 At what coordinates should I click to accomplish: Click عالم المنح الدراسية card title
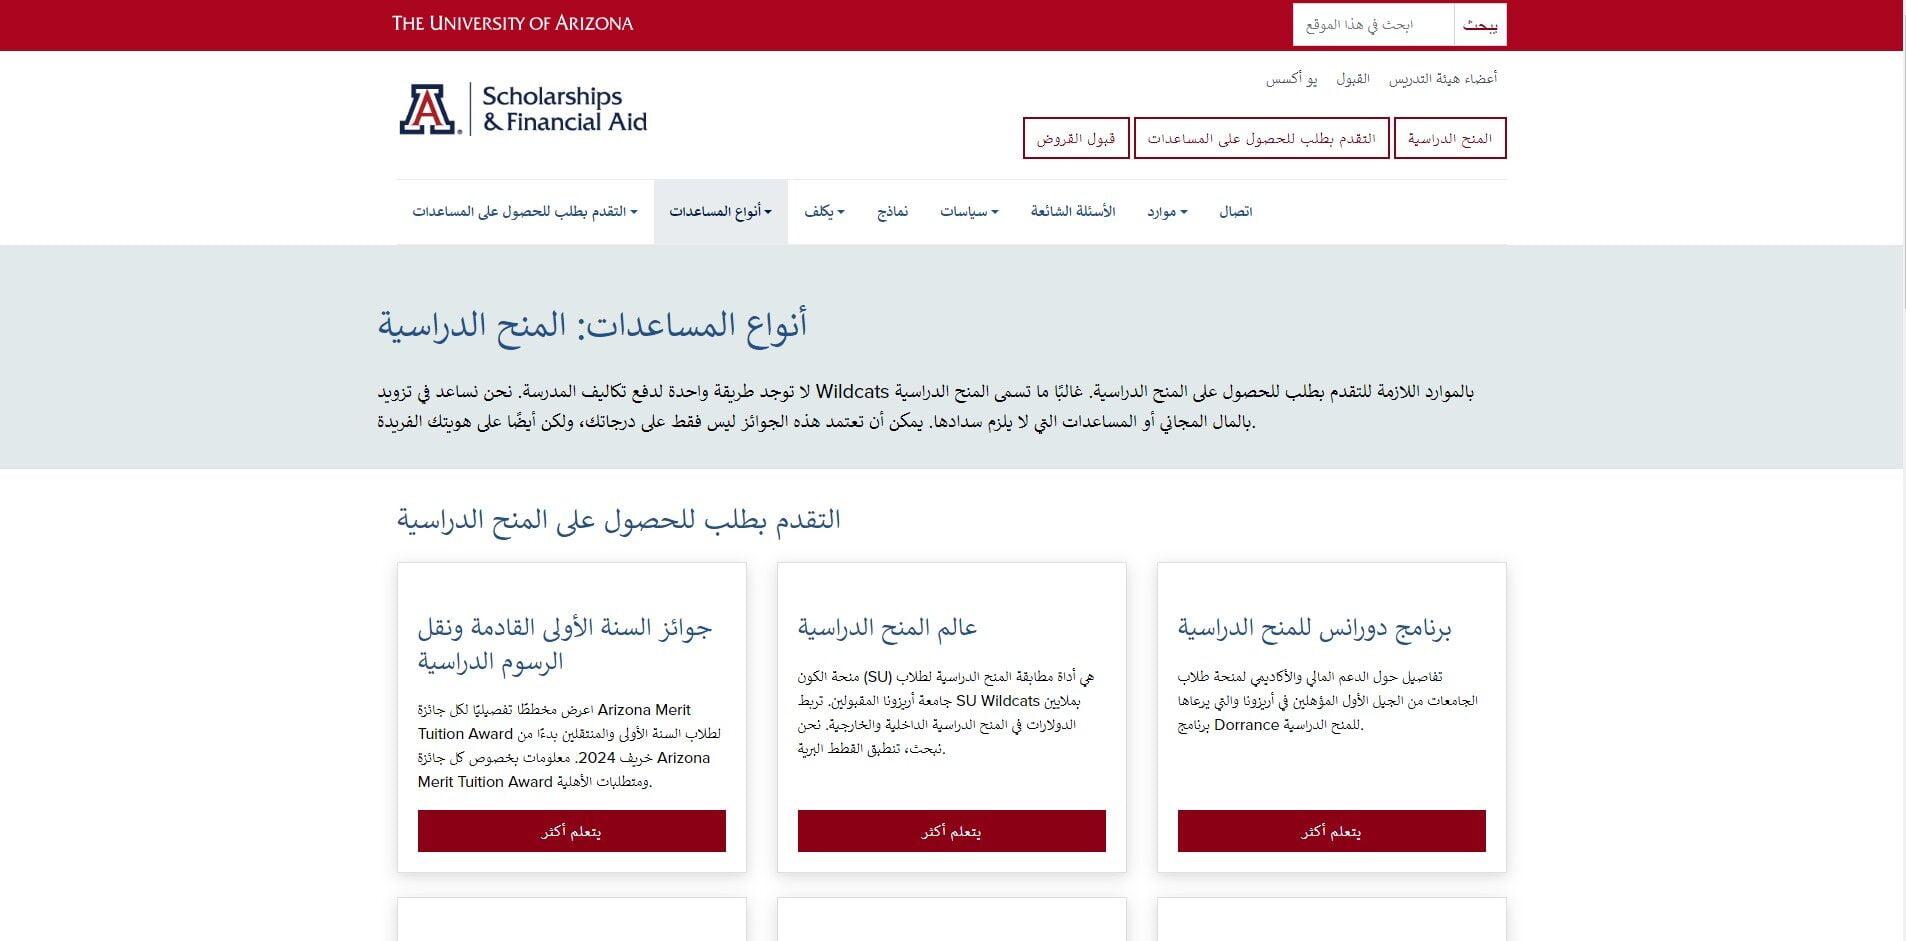tap(887, 628)
